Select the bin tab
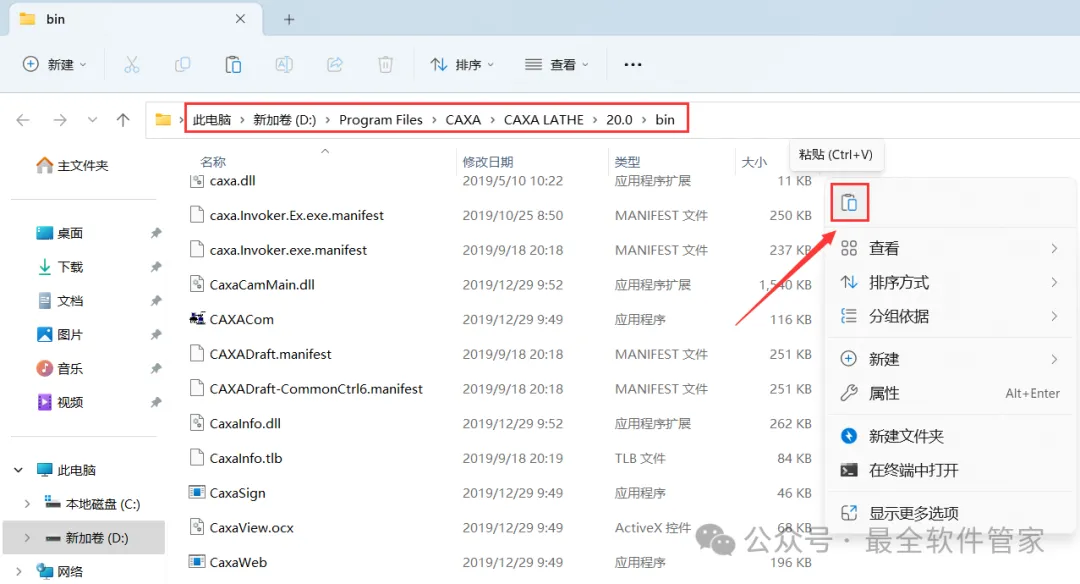The width and height of the screenshot is (1080, 584). coord(135,19)
